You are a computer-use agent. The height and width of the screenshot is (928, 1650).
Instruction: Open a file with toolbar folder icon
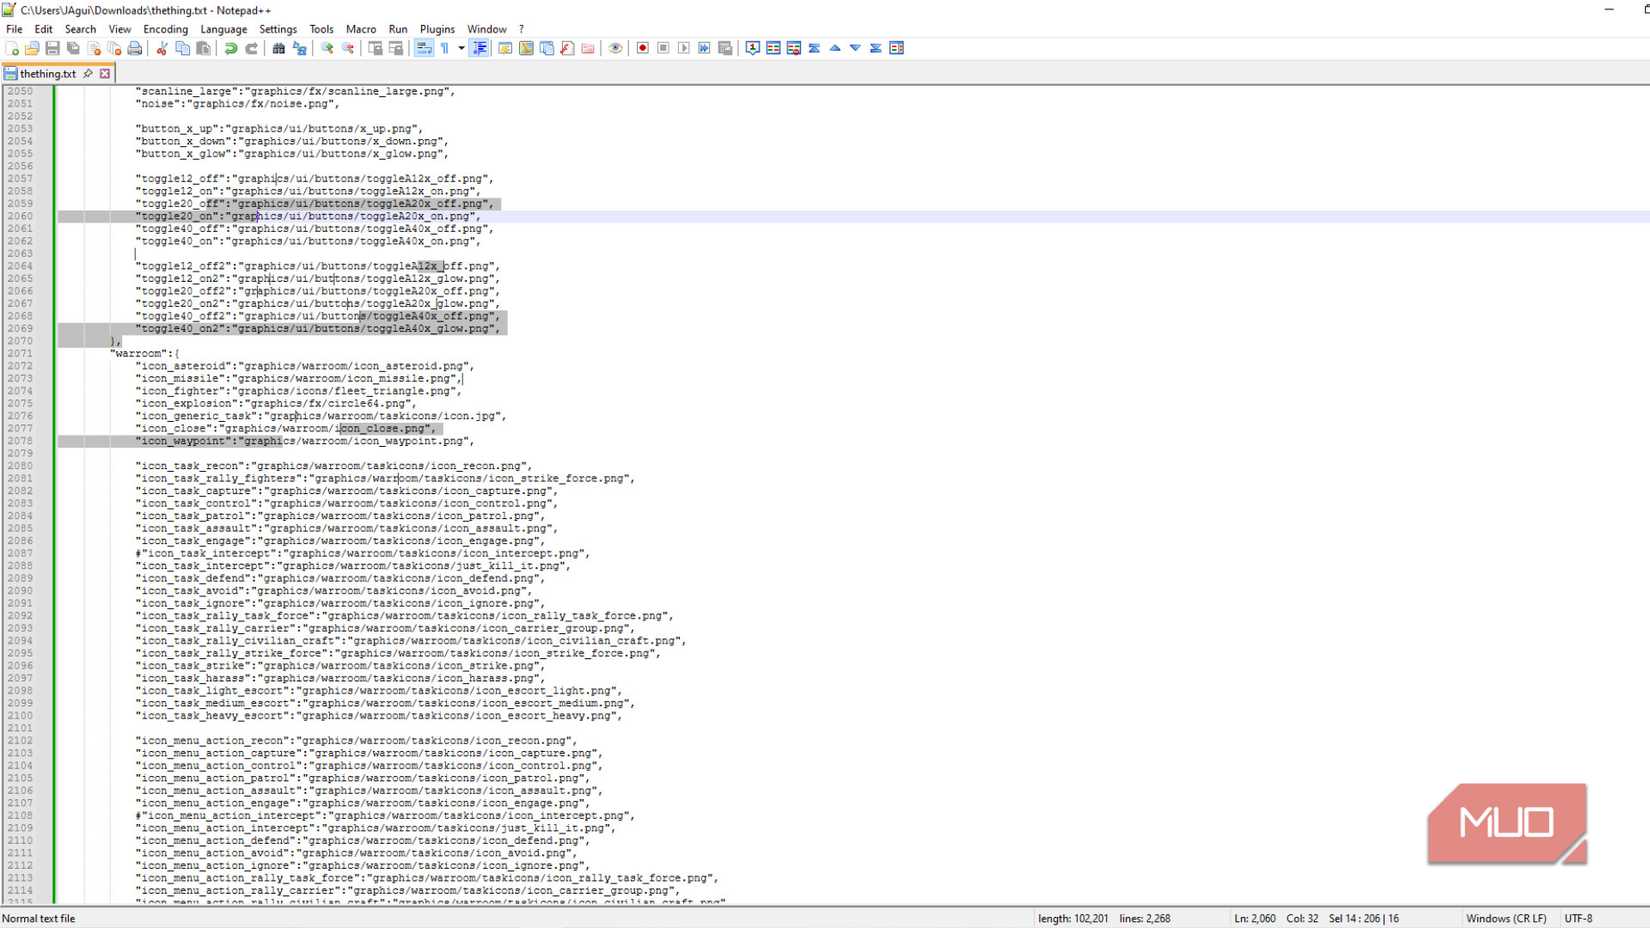pyautogui.click(x=32, y=48)
